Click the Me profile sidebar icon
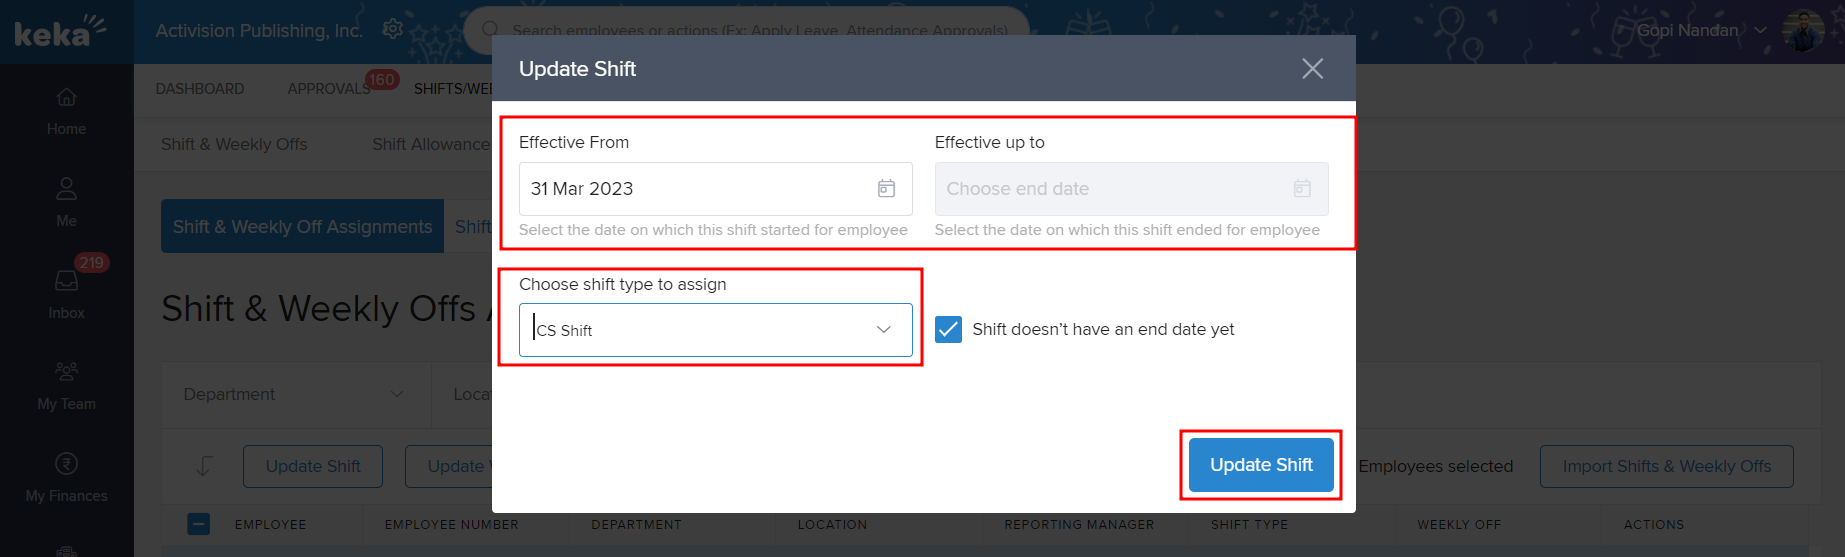The height and width of the screenshot is (557, 1845). (x=66, y=189)
